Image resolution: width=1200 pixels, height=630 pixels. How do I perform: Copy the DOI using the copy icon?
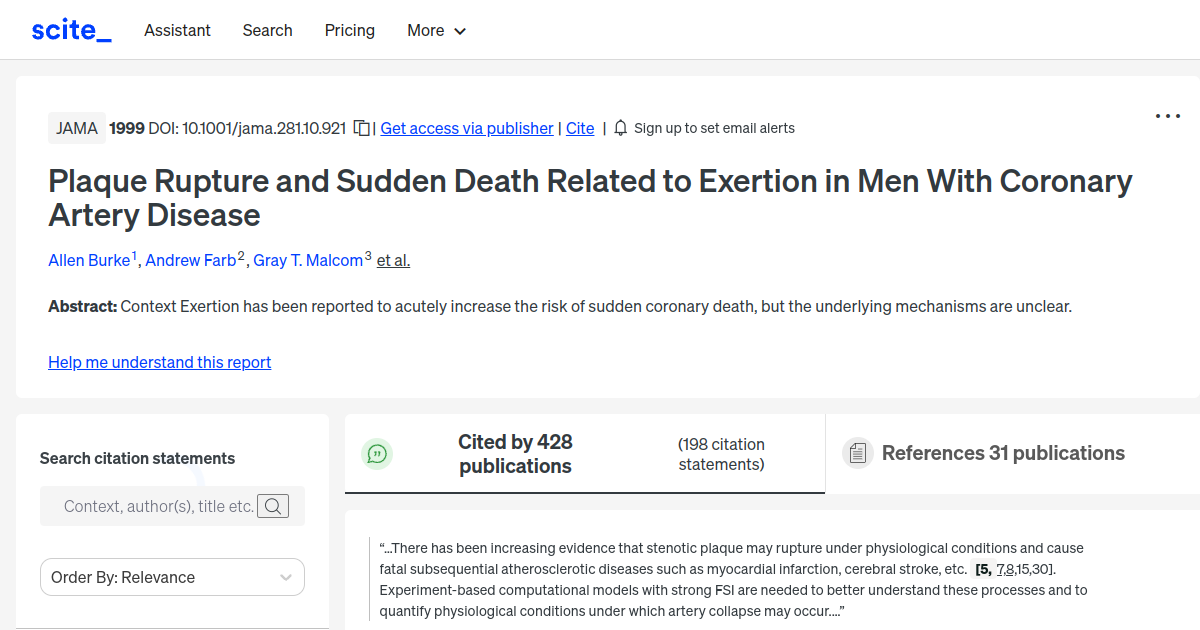pos(361,128)
